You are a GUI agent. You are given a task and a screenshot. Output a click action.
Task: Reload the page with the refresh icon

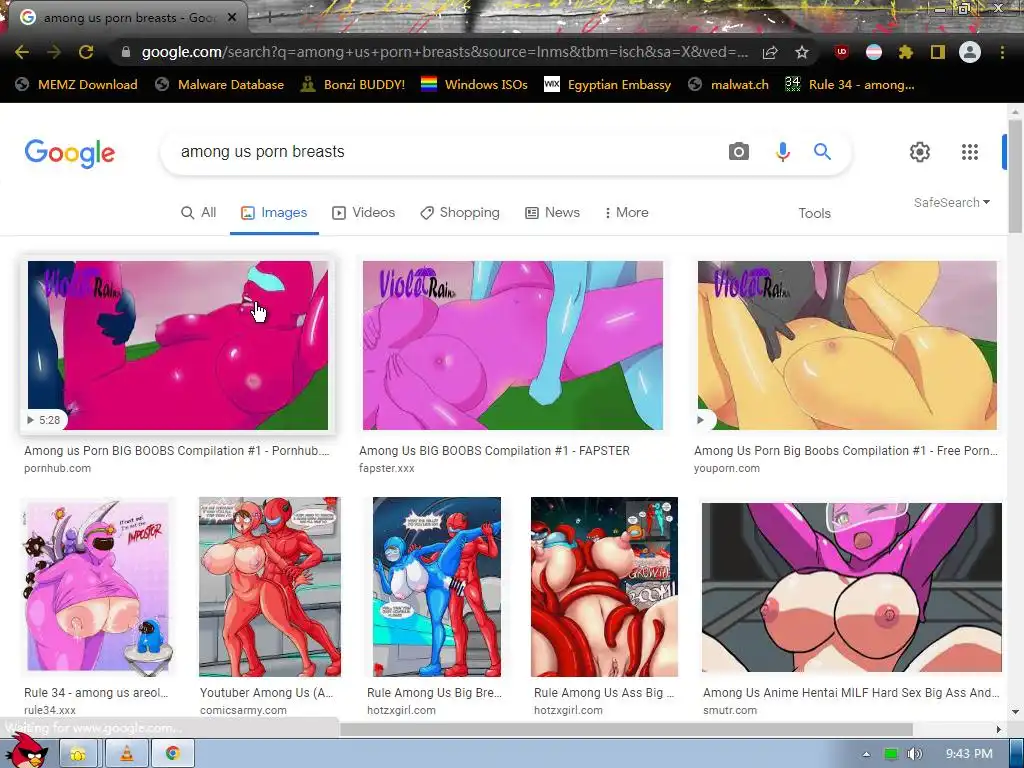pos(86,52)
